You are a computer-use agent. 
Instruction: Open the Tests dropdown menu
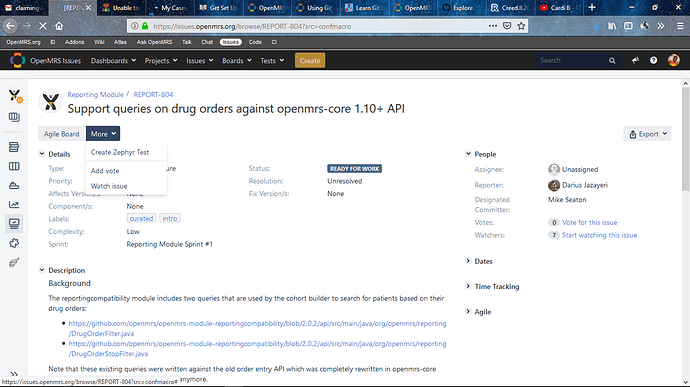coord(272,61)
